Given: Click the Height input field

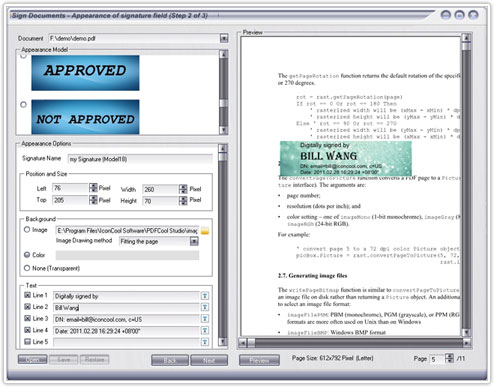Looking at the screenshot, I should tap(160, 201).
